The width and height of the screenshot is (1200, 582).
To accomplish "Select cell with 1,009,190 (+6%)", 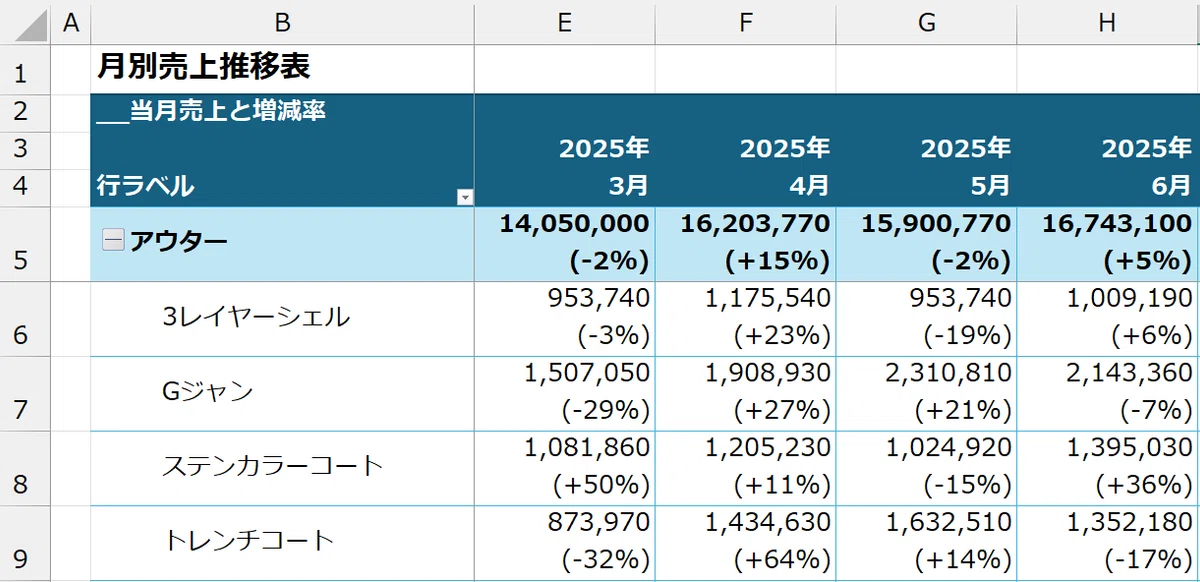I will pyautogui.click(x=1108, y=319).
